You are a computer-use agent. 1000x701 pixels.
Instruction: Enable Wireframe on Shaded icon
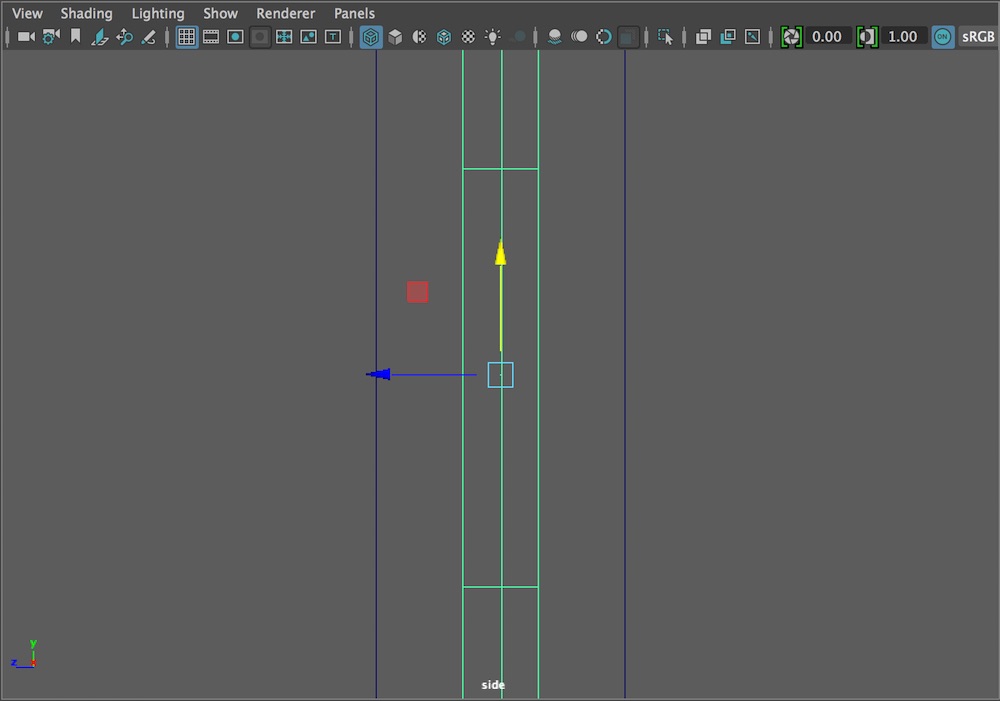(444, 37)
